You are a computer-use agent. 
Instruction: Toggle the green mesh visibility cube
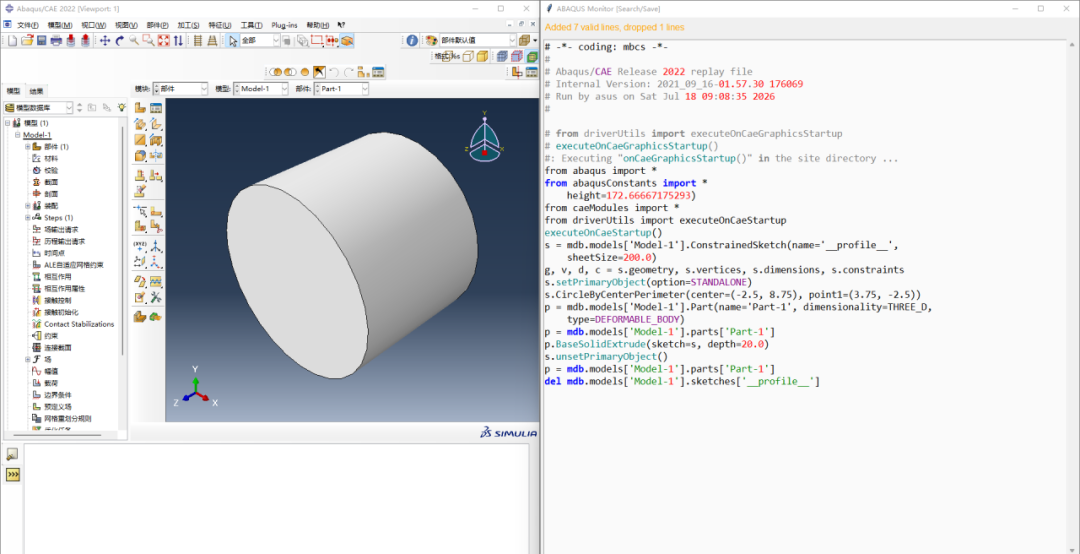pyautogui.click(x=532, y=57)
